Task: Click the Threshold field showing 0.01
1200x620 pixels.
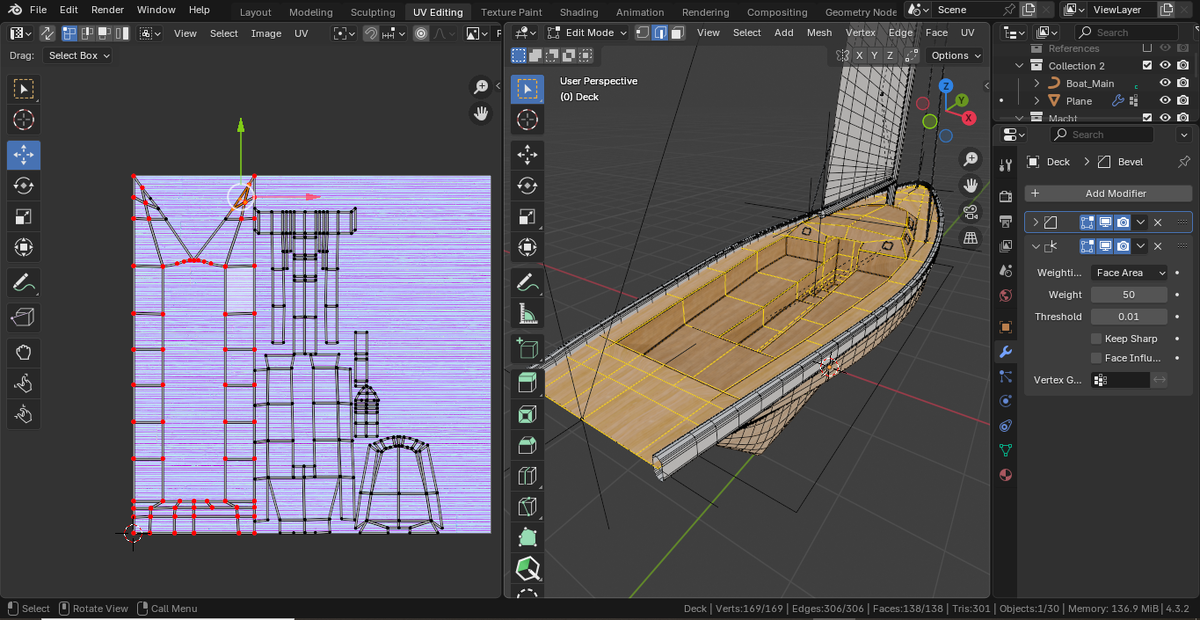Action: tap(1128, 317)
